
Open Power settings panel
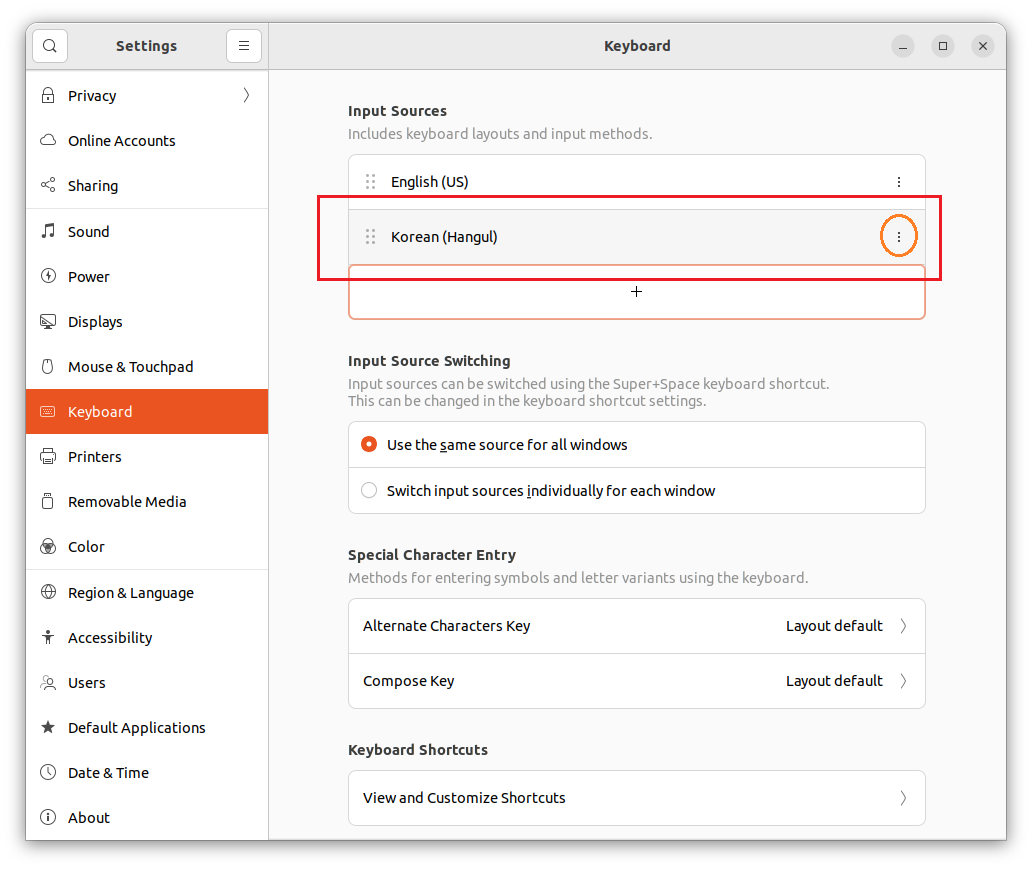coord(147,276)
